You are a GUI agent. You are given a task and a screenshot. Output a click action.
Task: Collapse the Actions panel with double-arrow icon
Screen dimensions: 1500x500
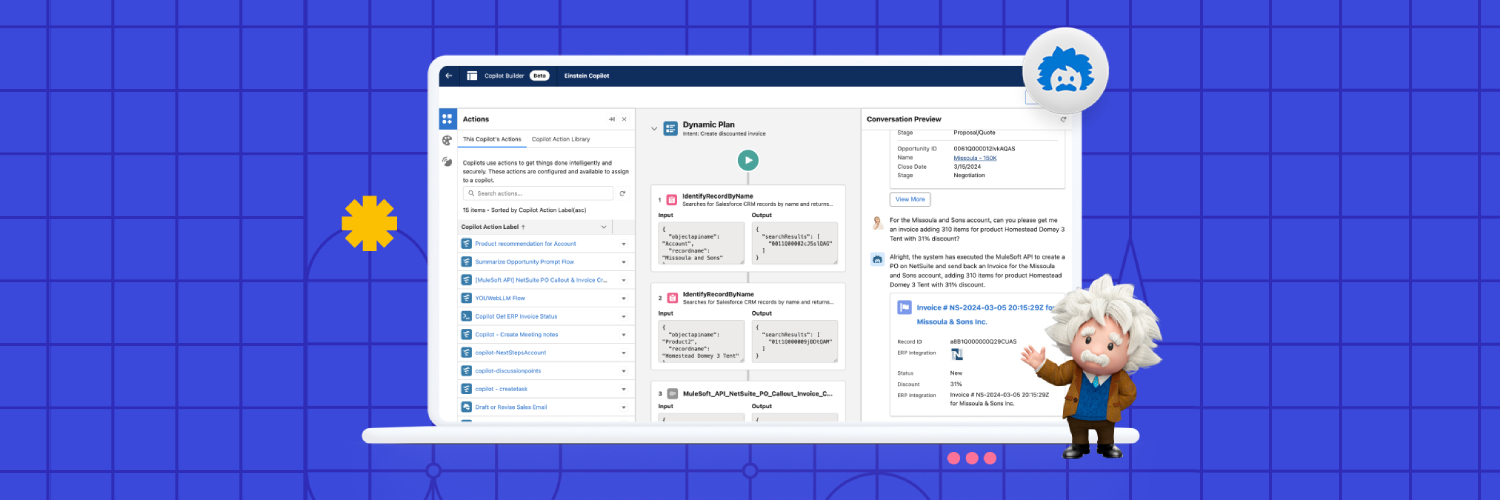pos(612,119)
